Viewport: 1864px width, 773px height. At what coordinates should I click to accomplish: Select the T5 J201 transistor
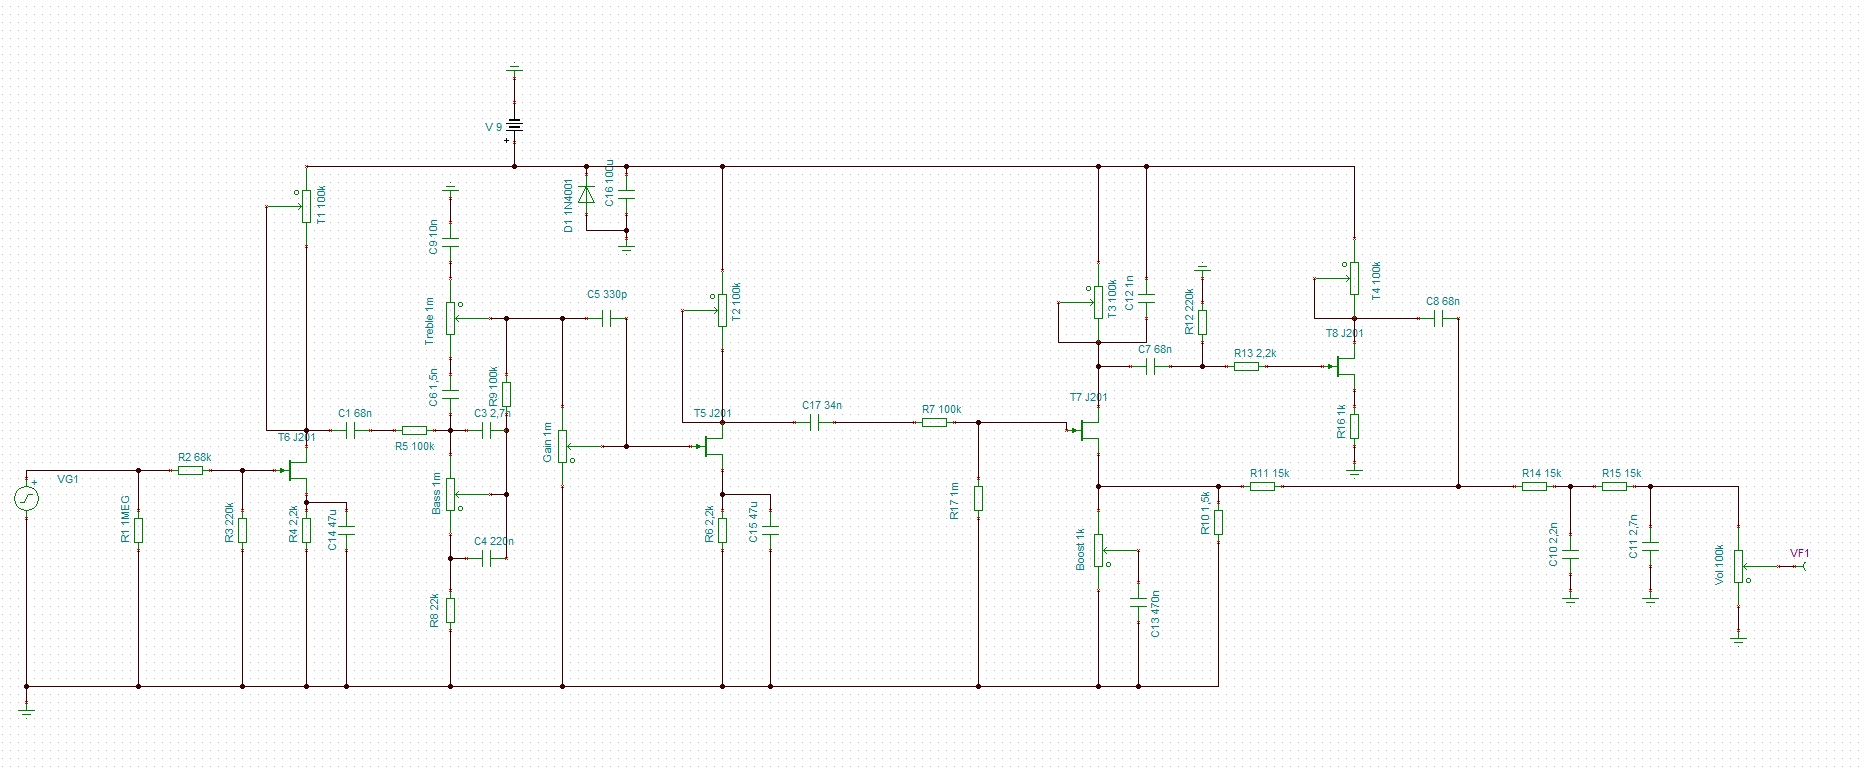coord(714,446)
